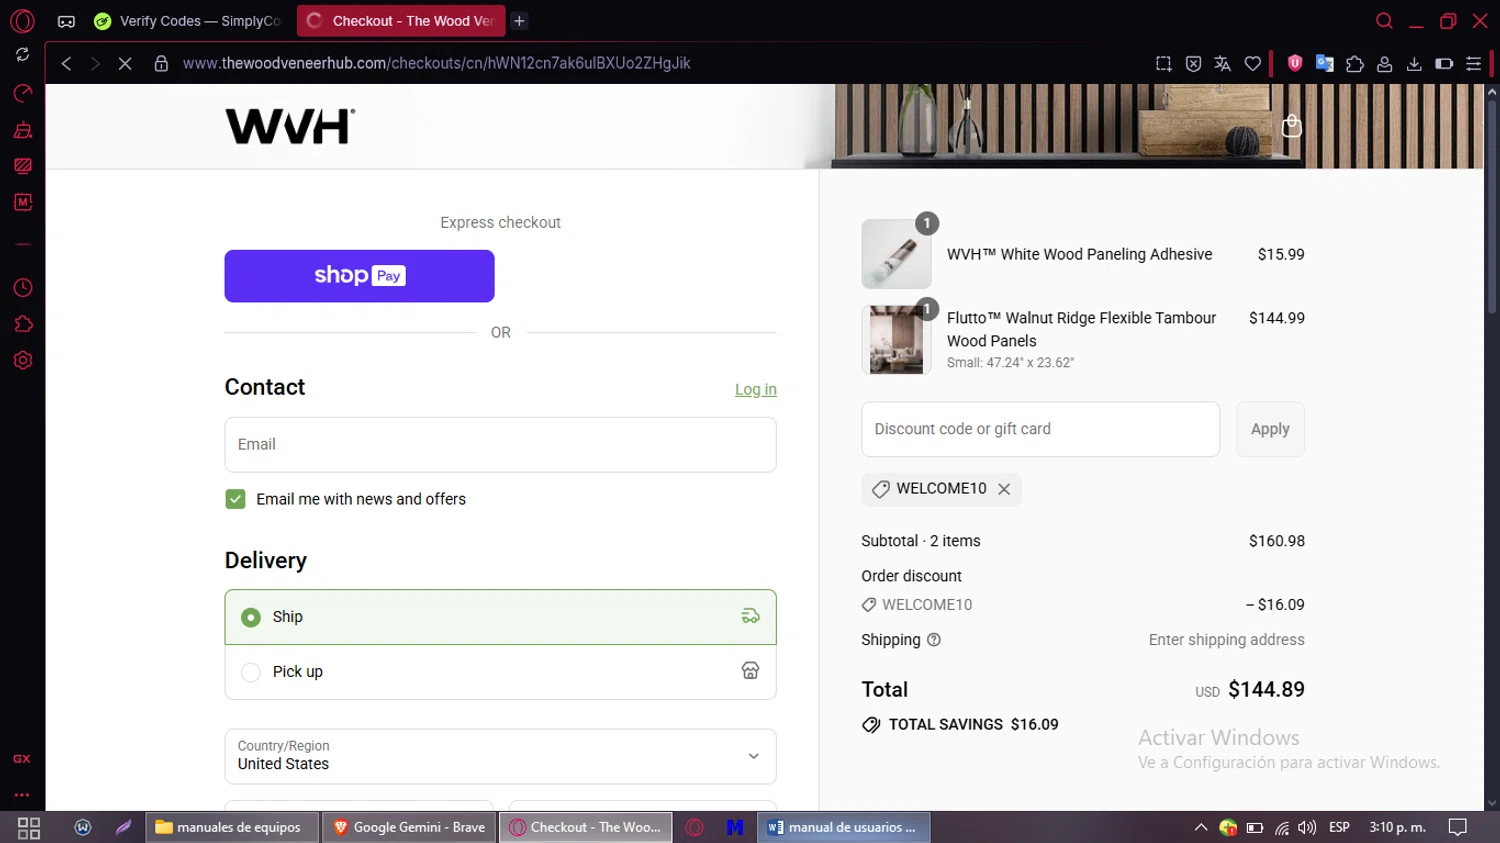The image size is (1500, 843).
Task: Open the account profile icon
Action: pyautogui.click(x=1385, y=63)
